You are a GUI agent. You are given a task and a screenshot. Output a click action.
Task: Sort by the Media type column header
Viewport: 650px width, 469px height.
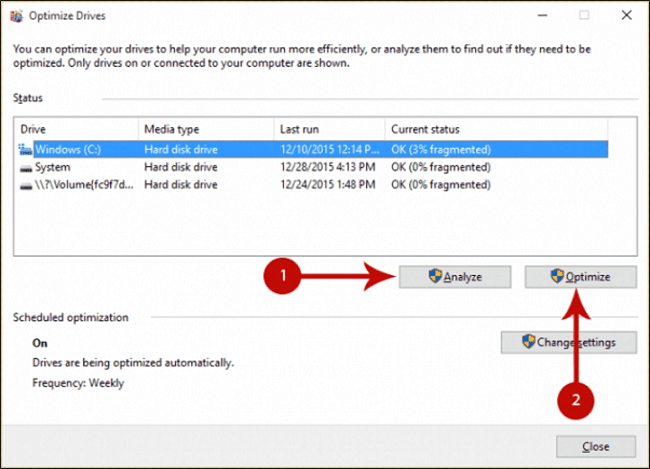pos(206,129)
